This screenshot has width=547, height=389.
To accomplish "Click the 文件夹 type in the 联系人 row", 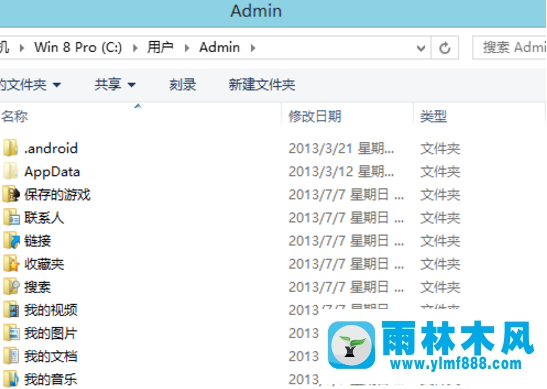I will coord(440,218).
